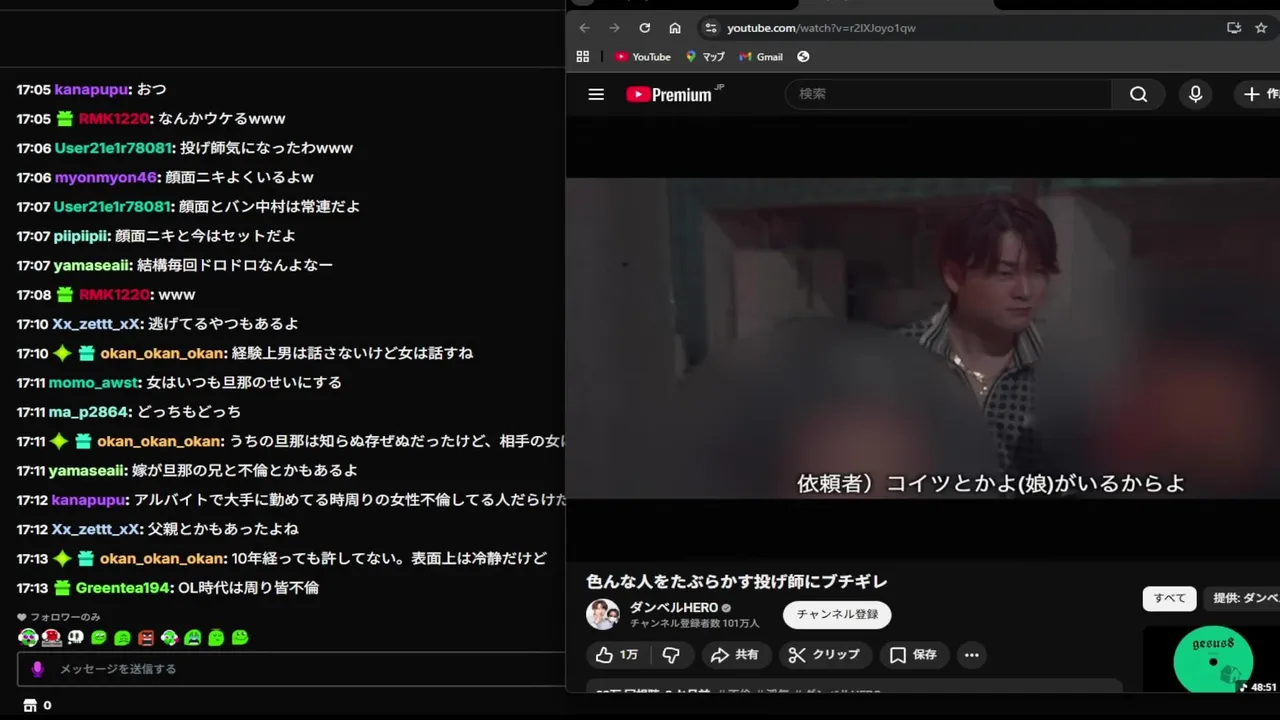The image size is (1280, 720).
Task: Click username momo_awst in chat
Action: (96, 382)
